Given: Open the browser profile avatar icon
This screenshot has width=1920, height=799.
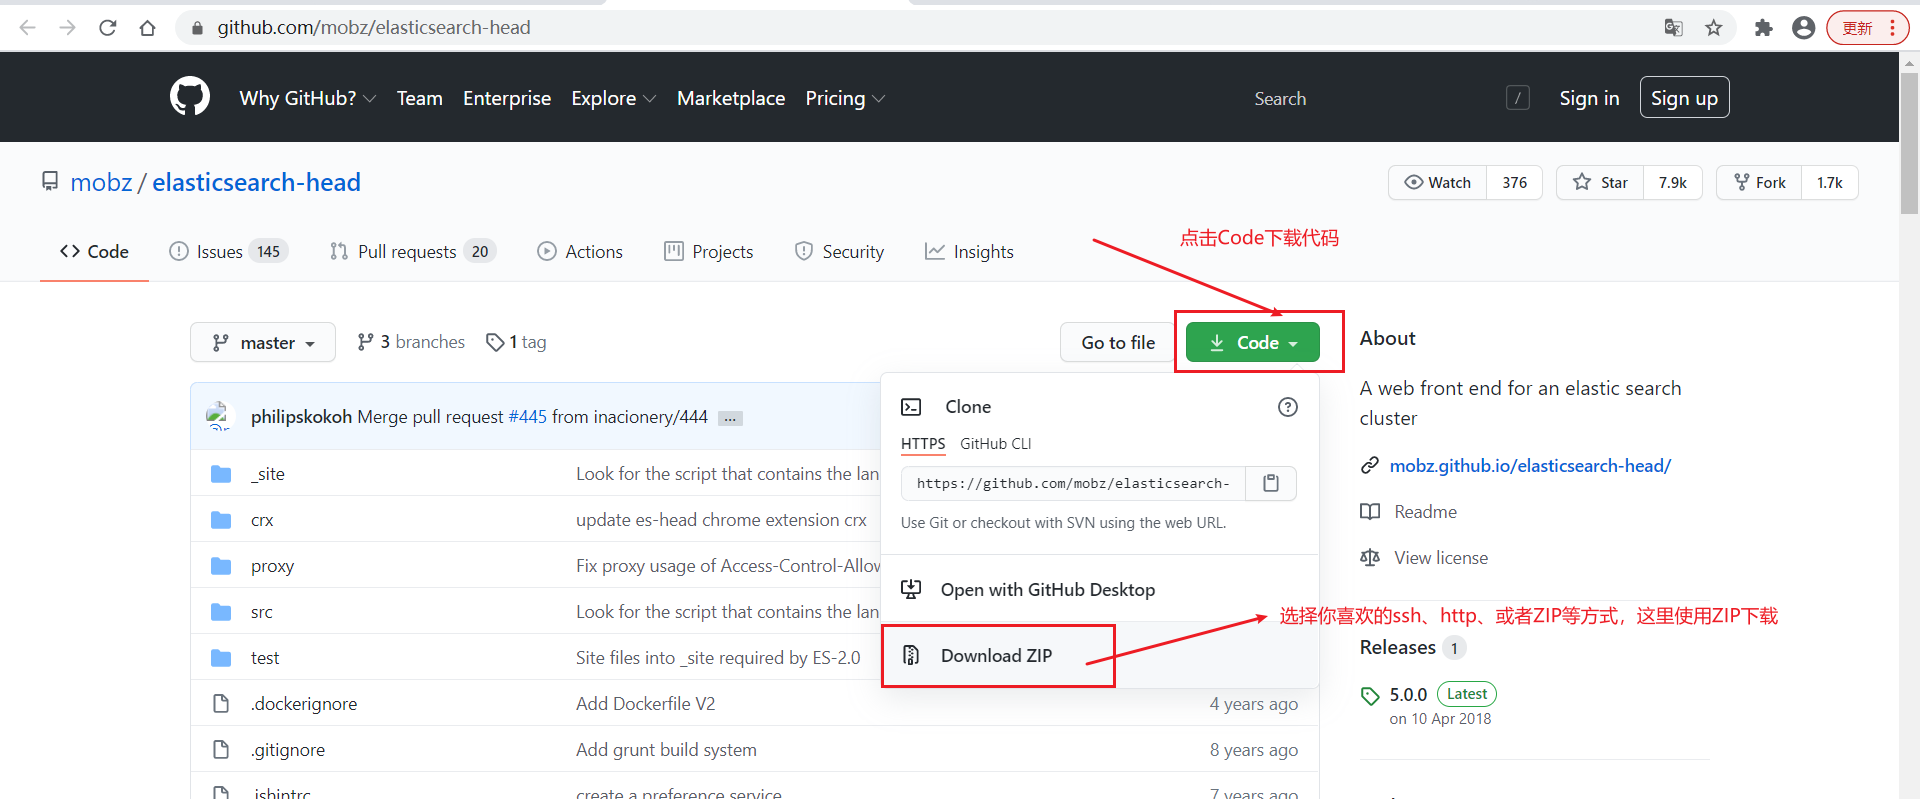Looking at the screenshot, I should 1804,28.
